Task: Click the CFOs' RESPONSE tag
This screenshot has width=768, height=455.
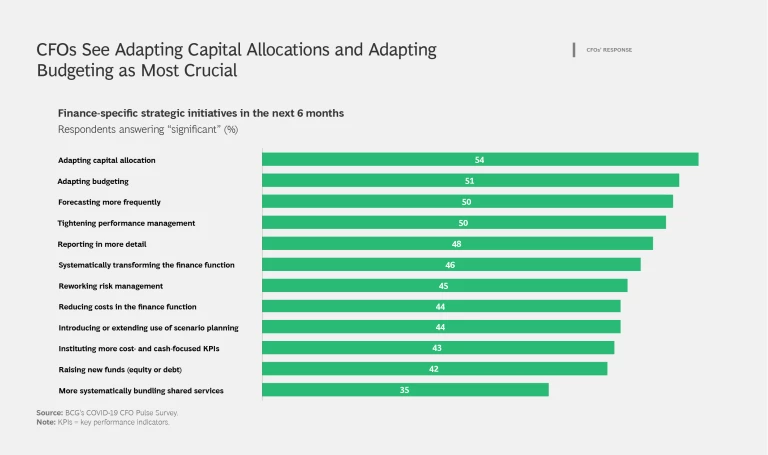Action: coord(608,50)
